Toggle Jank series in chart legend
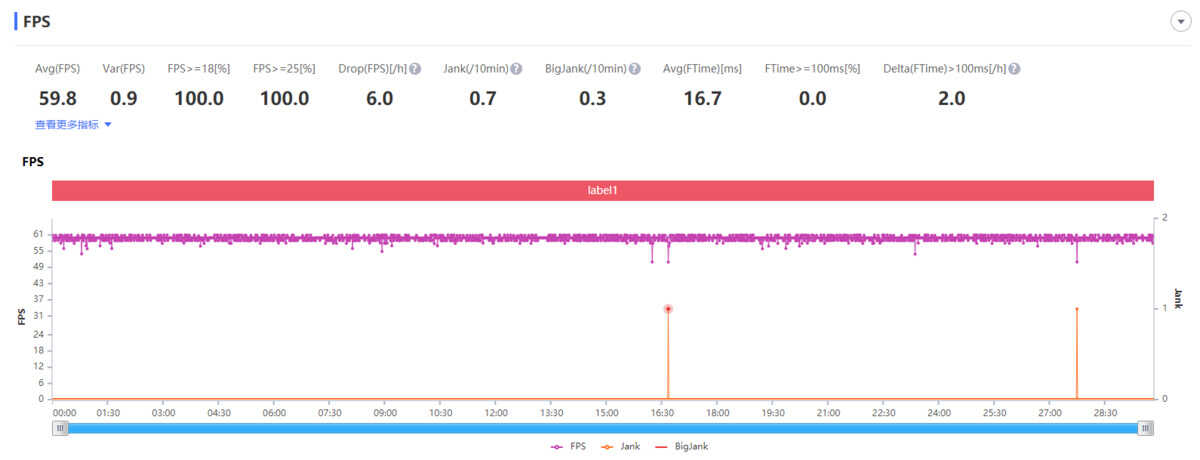The height and width of the screenshot is (460, 1200). click(621, 446)
